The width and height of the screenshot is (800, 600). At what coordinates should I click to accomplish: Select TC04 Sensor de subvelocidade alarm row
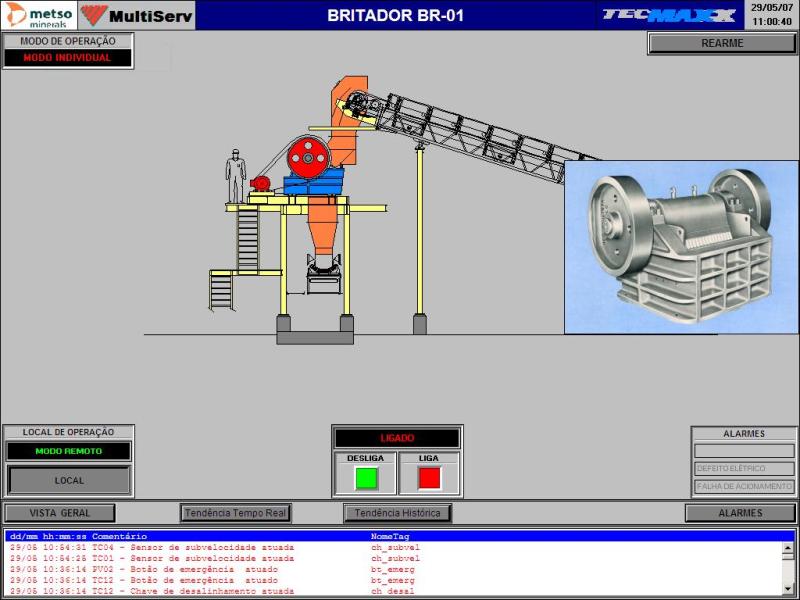pos(394,547)
